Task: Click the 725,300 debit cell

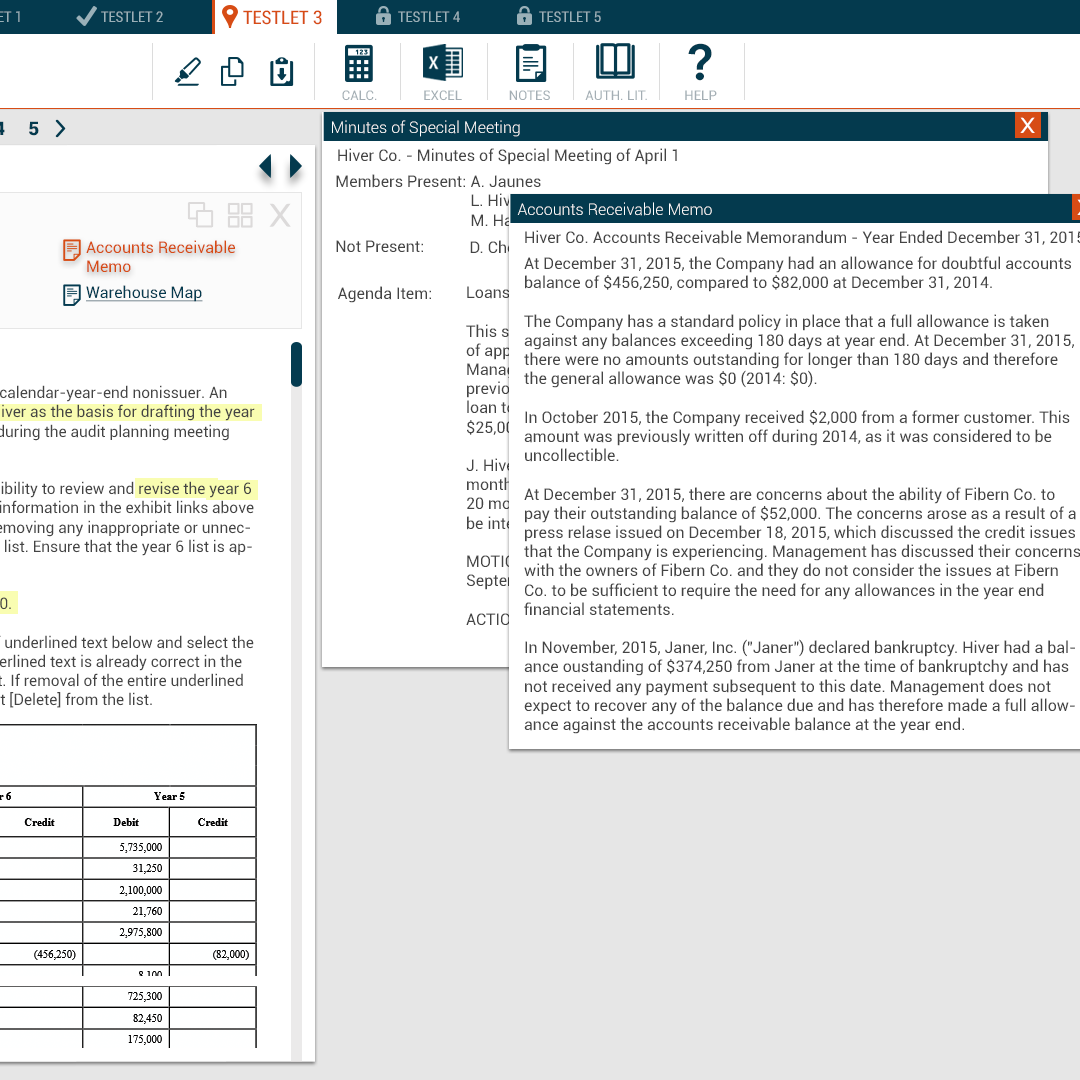Action: click(126, 997)
